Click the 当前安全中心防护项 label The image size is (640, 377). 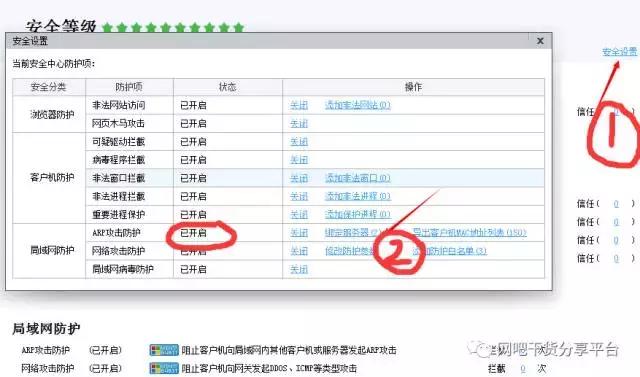pyautogui.click(x=53, y=64)
